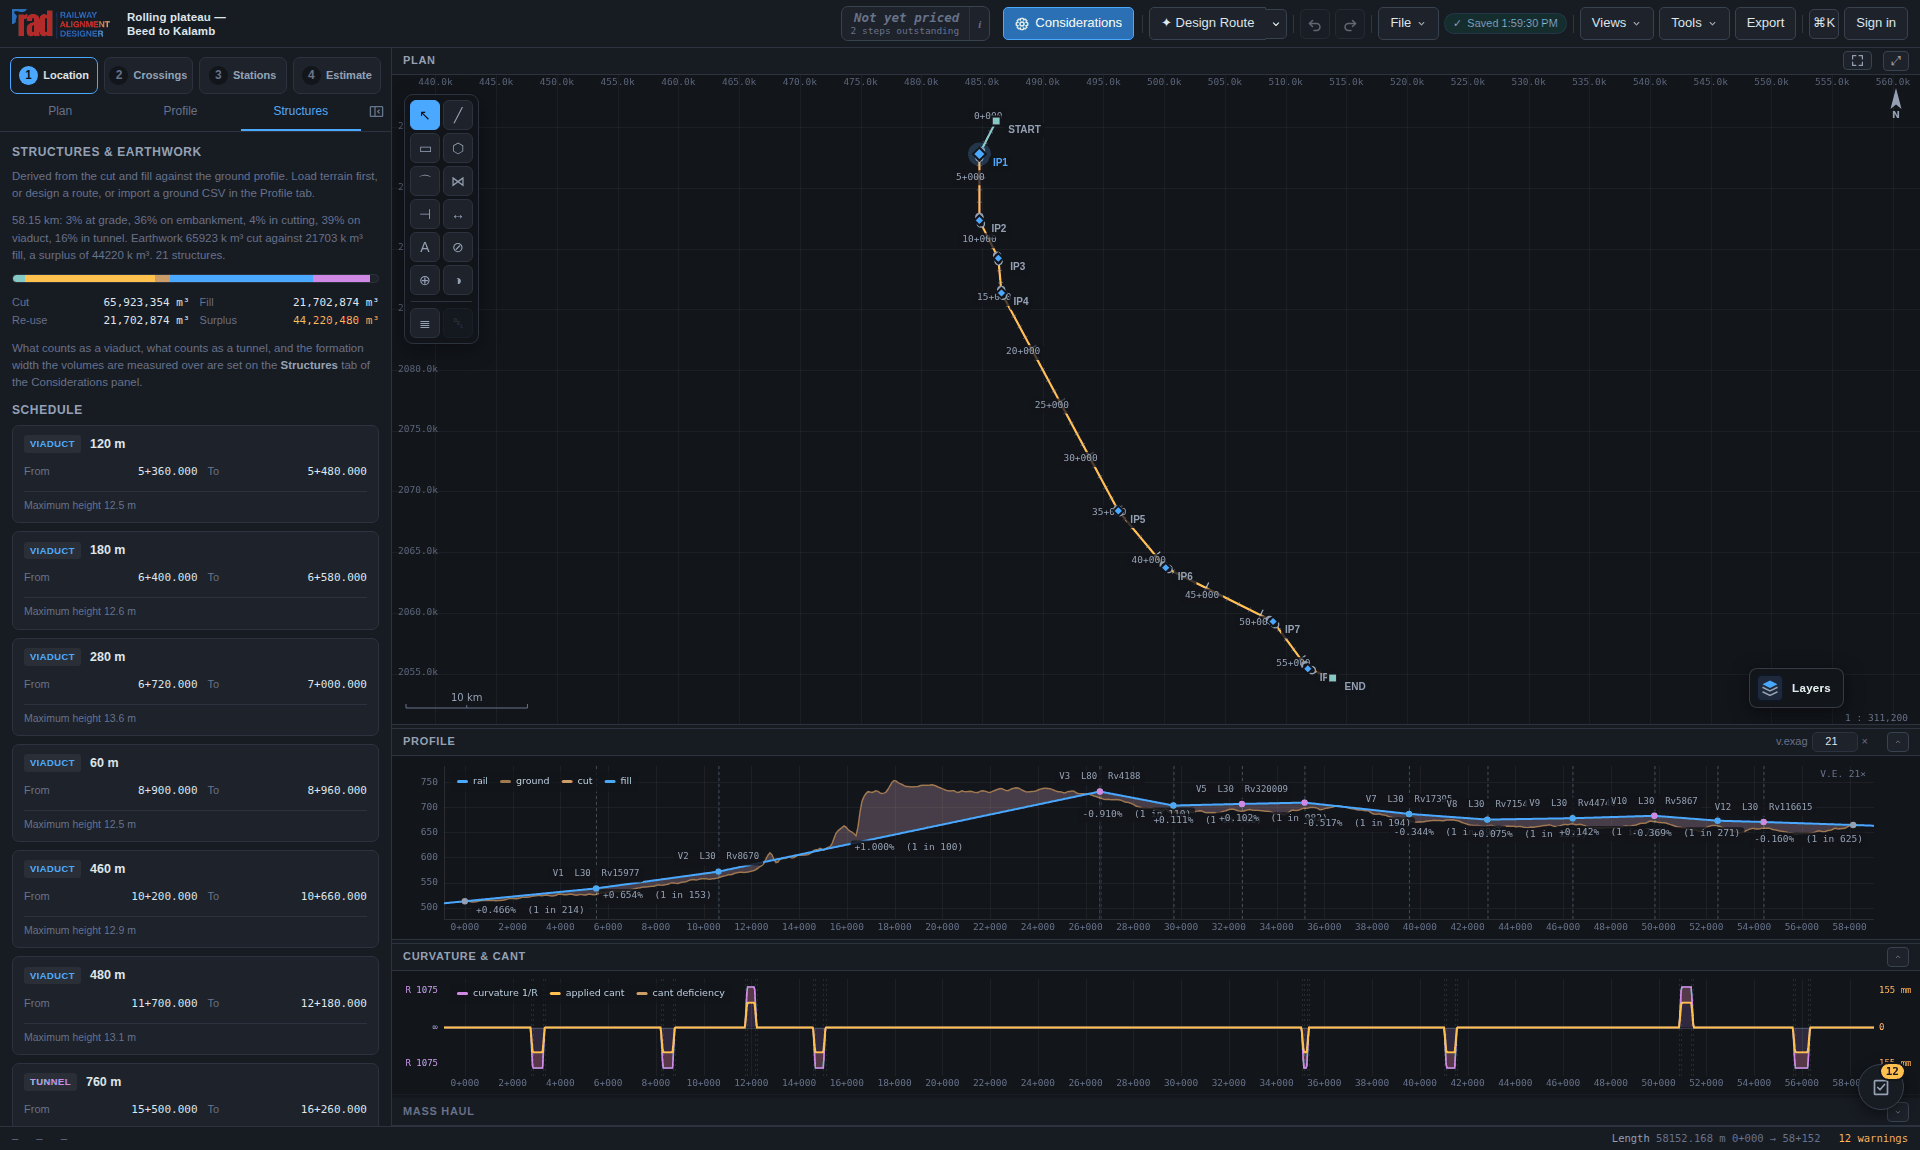Screen dimensions: 1920x1150
Task: Go to step 2 Crossings
Action: click(x=150, y=75)
